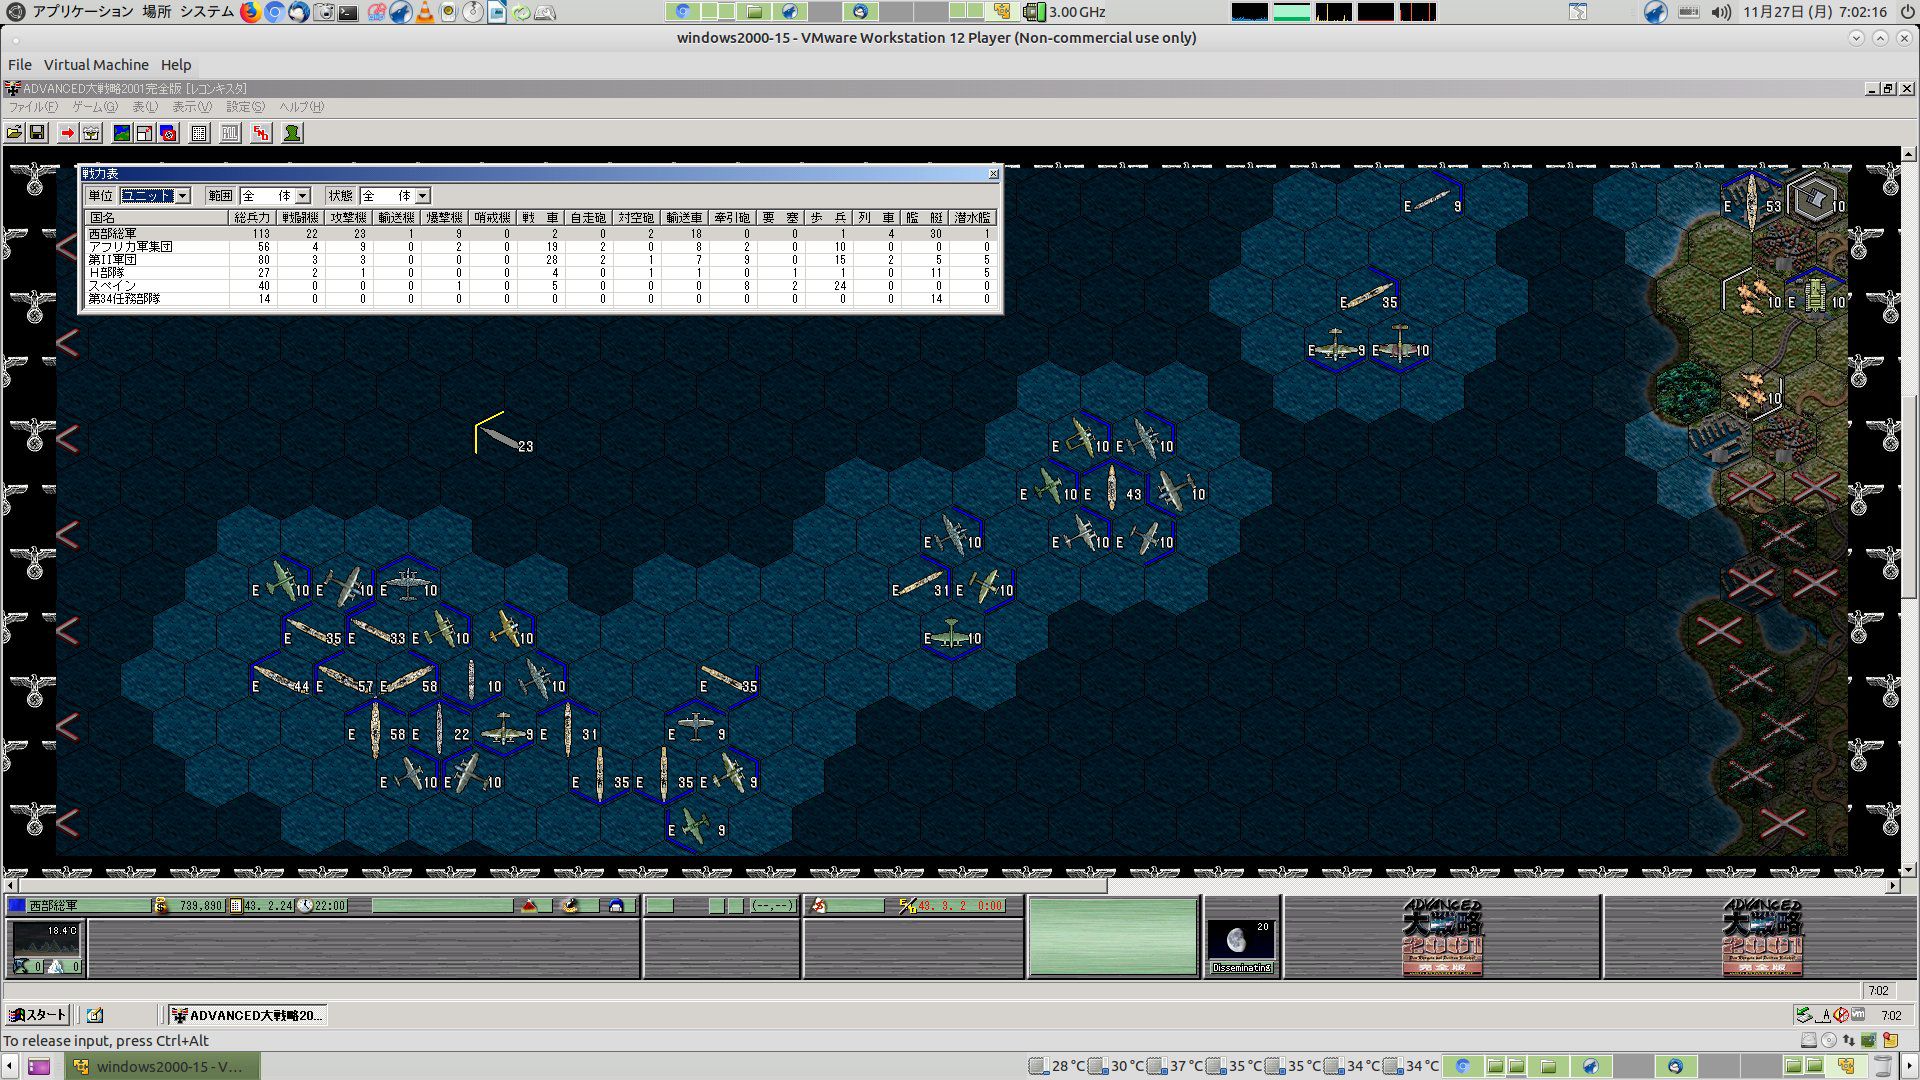Launch Firefox from the top panel
The width and height of the screenshot is (1920, 1080).
coord(250,12)
